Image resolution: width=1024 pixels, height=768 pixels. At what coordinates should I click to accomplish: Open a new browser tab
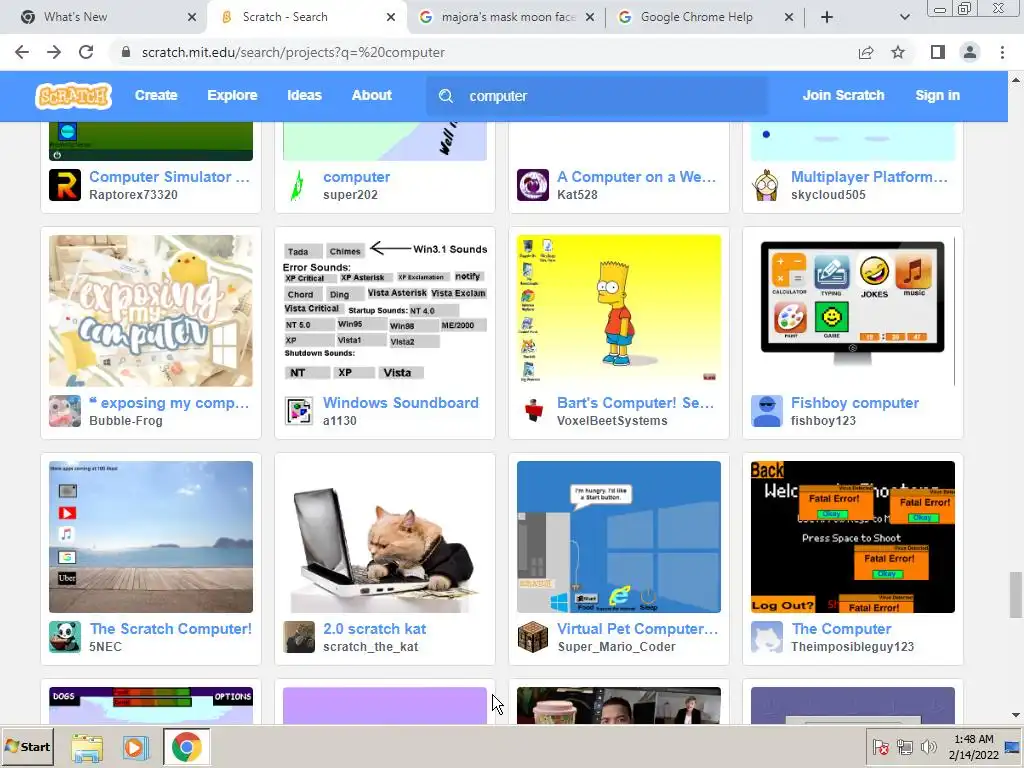827,17
